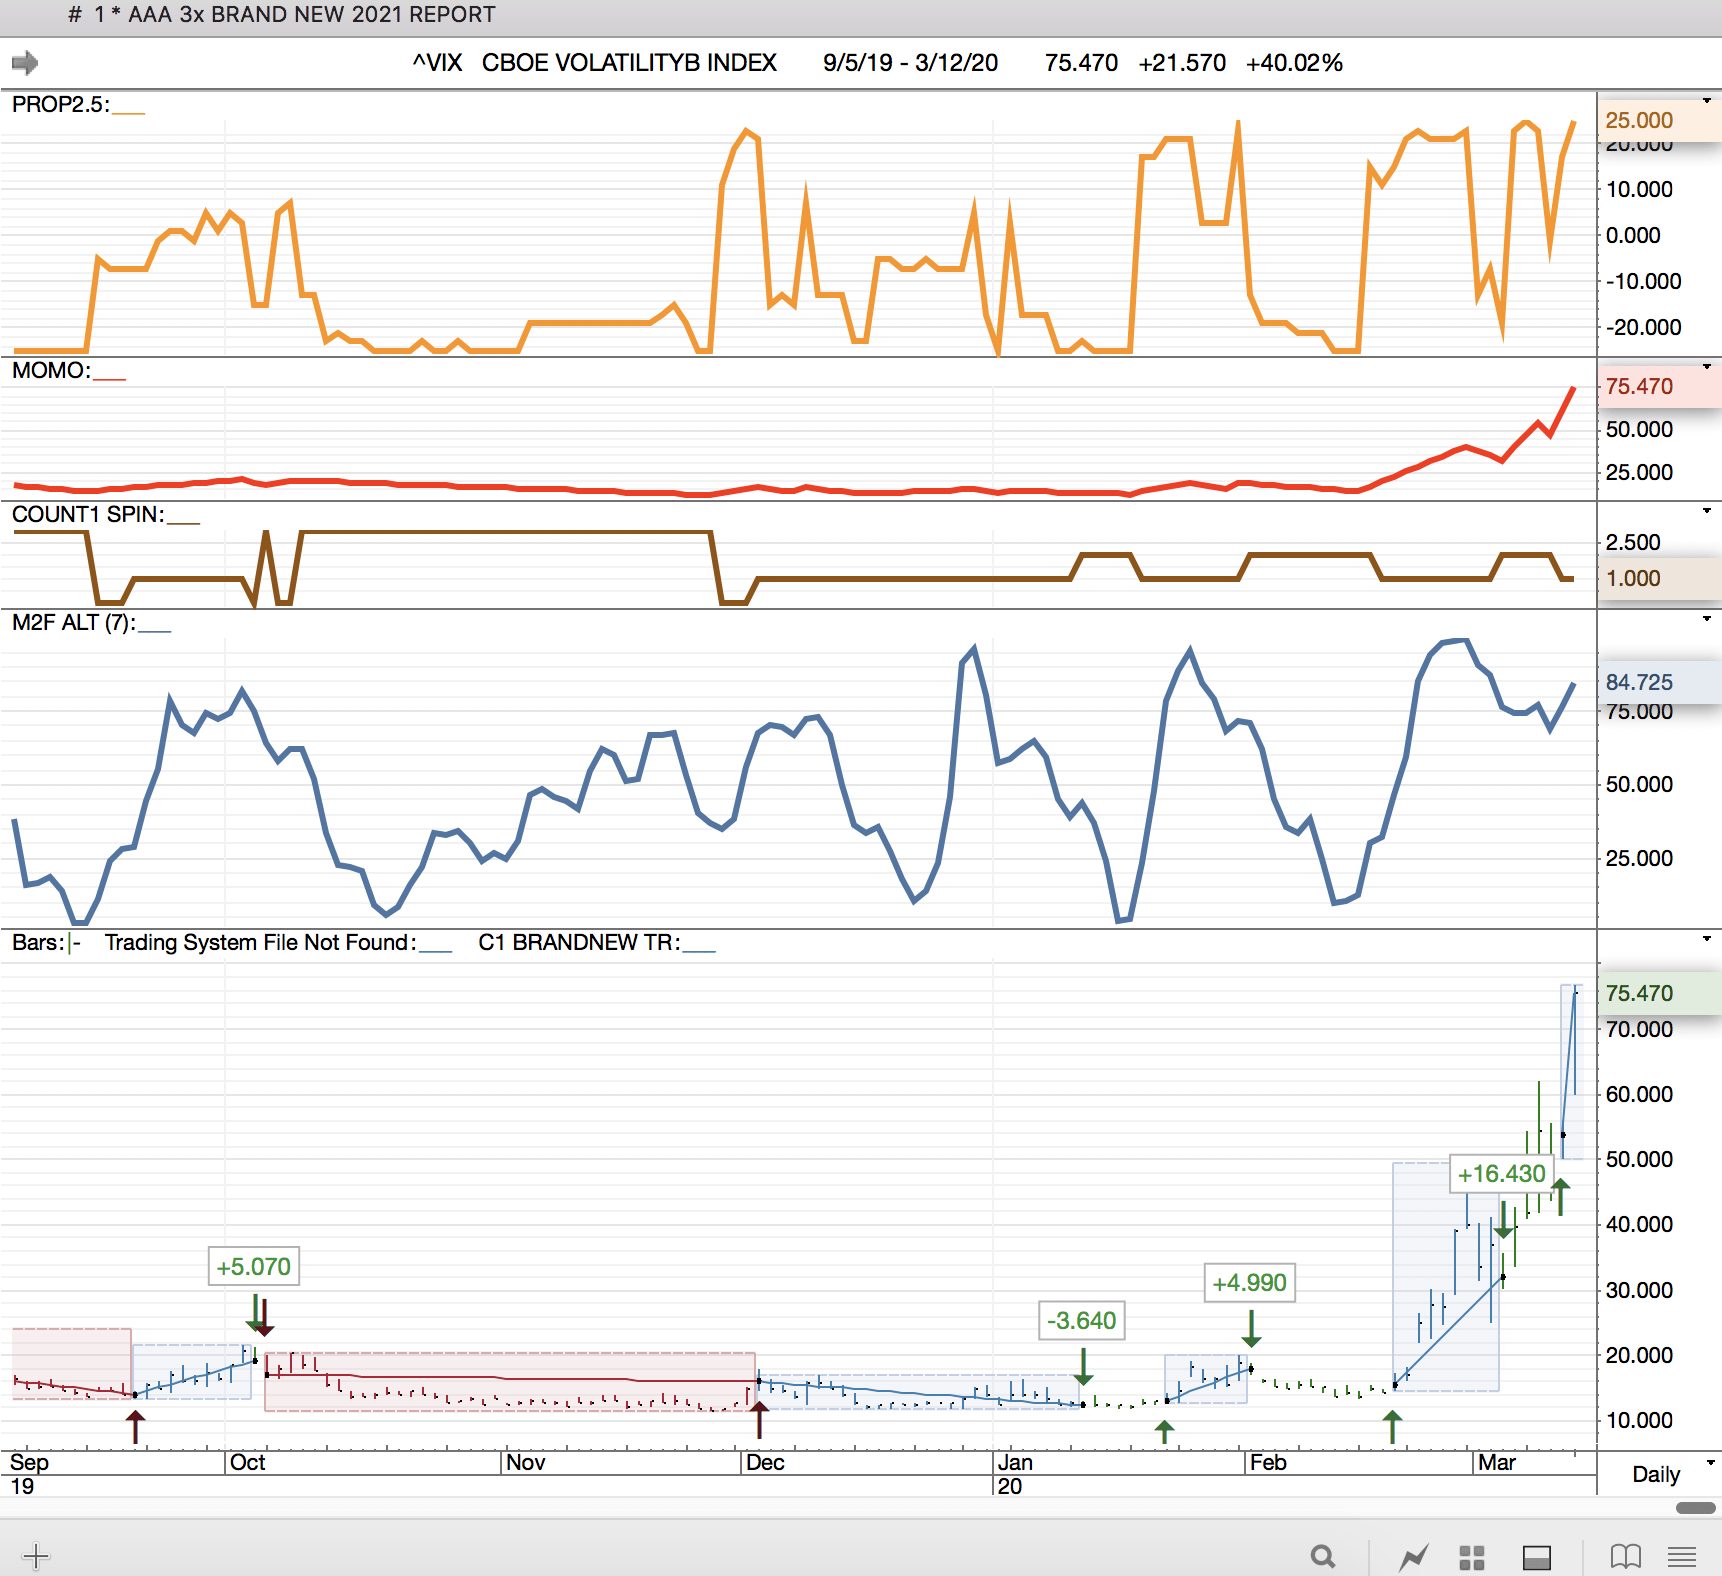Image resolution: width=1722 pixels, height=1576 pixels.
Task: Expand the M2F ALT pane menu arrow
Action: [1707, 619]
